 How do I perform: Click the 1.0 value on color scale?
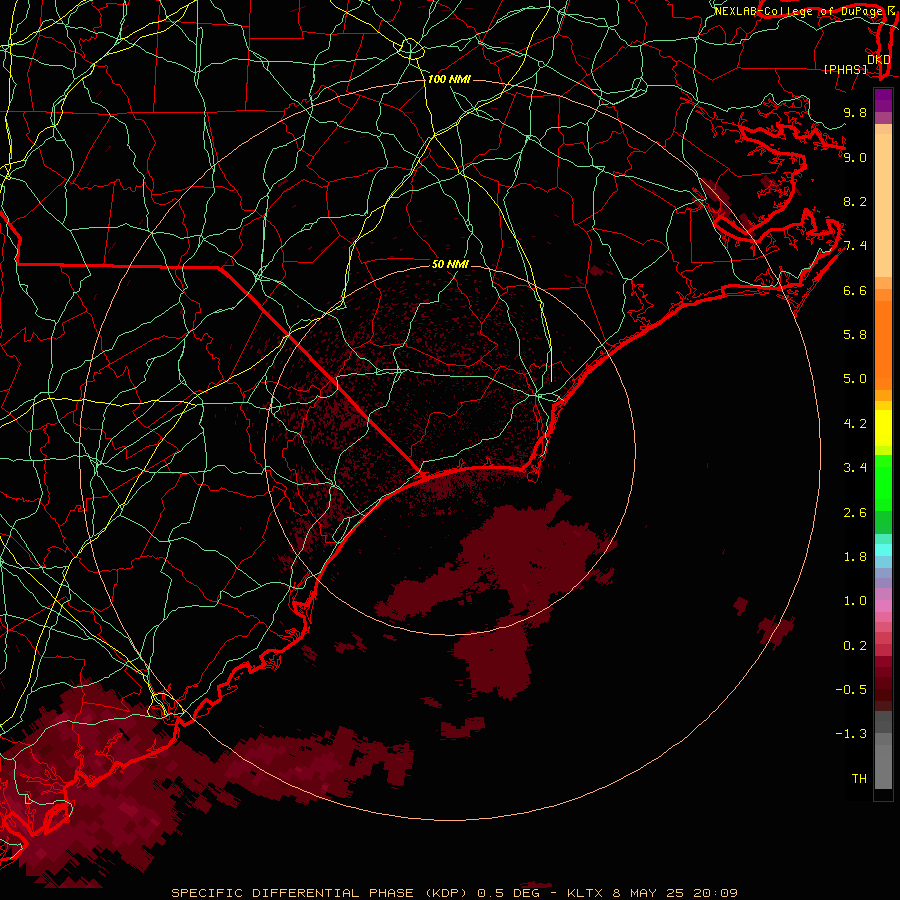855,601
